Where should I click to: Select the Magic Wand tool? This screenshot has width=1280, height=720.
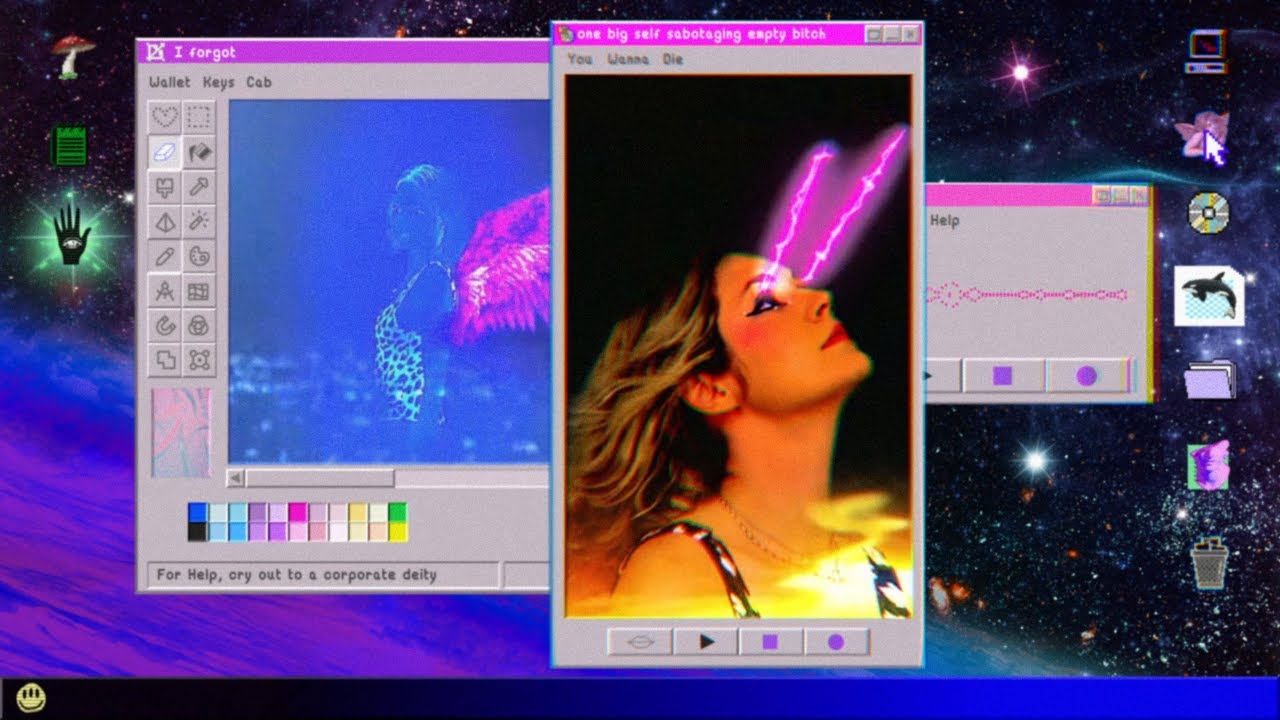(x=199, y=221)
